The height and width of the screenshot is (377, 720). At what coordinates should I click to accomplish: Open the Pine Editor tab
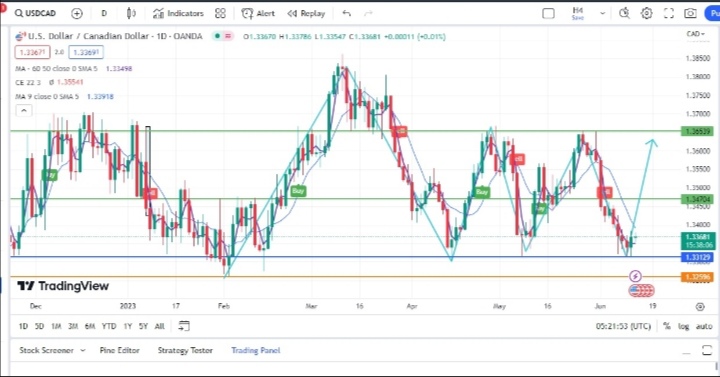click(119, 350)
